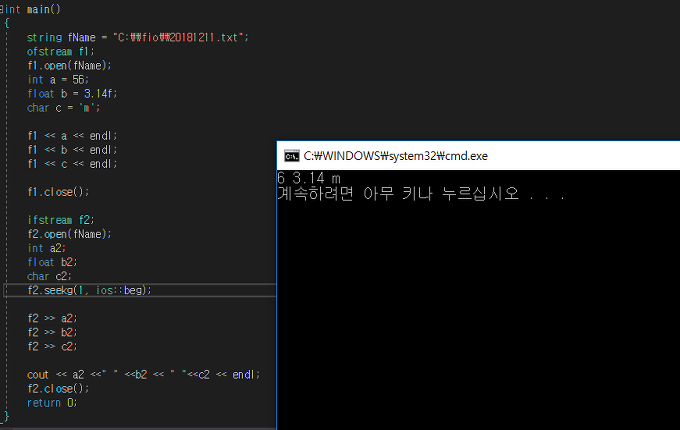Screen dimensions: 680x430
Task: Click the "char c = 'm';" line
Action: click(x=63, y=108)
